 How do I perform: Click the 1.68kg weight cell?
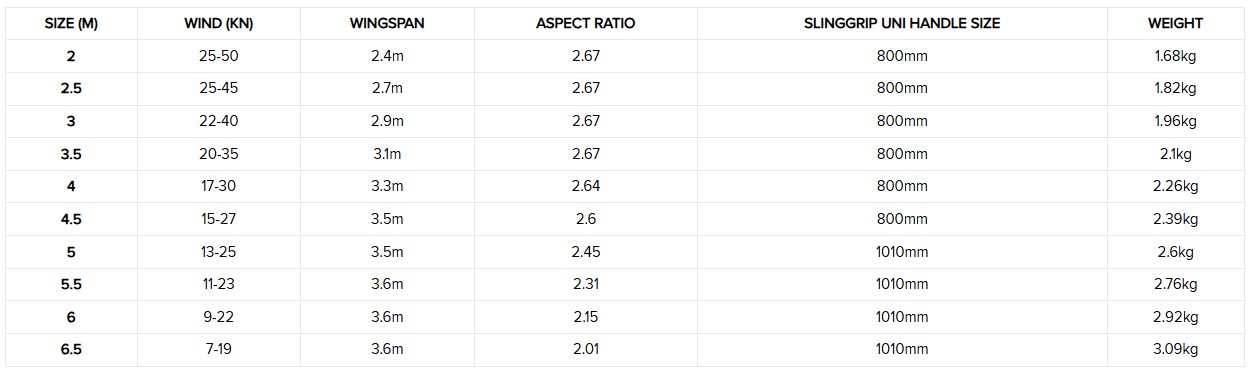tap(1175, 56)
